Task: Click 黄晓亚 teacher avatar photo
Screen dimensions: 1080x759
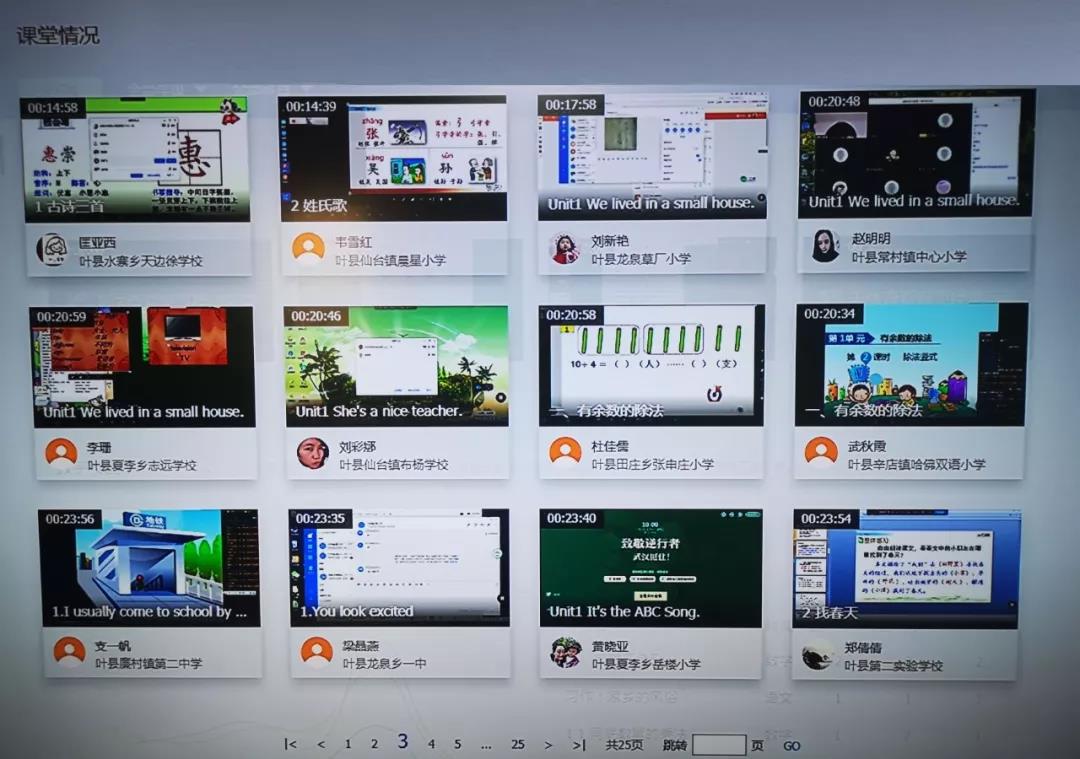Action: (x=566, y=653)
